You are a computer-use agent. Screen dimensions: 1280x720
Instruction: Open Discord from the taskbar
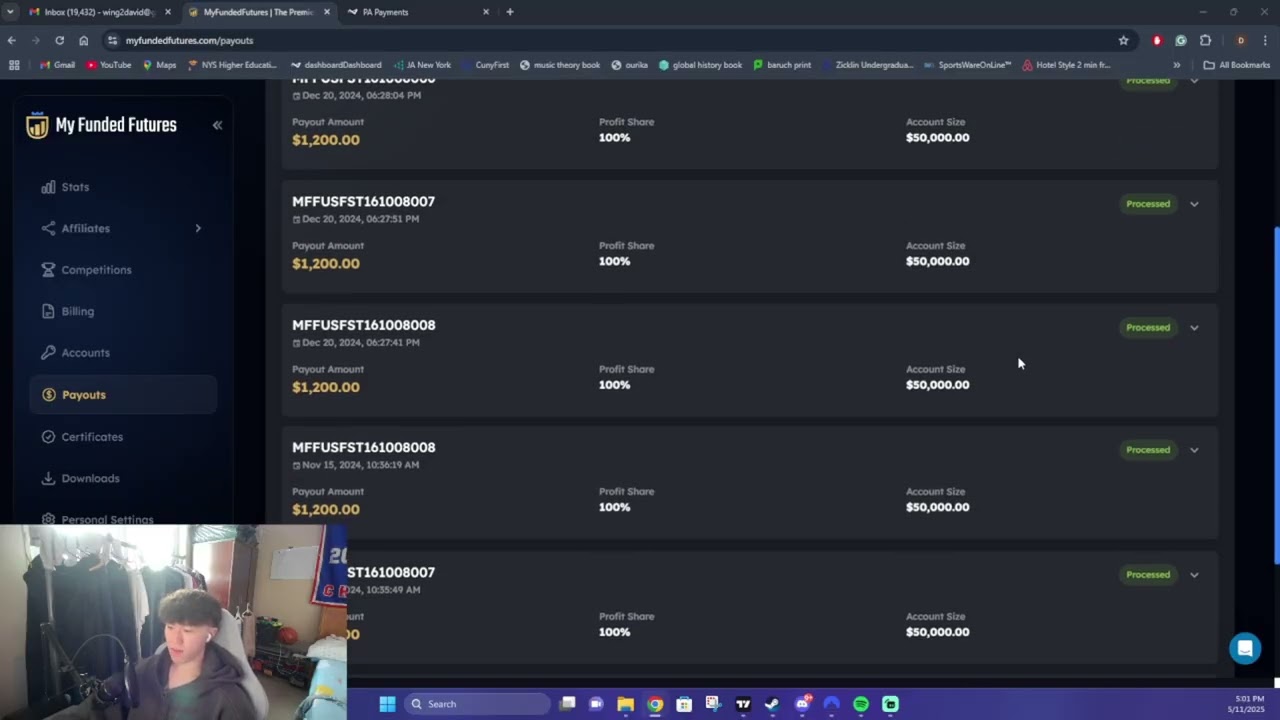[802, 704]
